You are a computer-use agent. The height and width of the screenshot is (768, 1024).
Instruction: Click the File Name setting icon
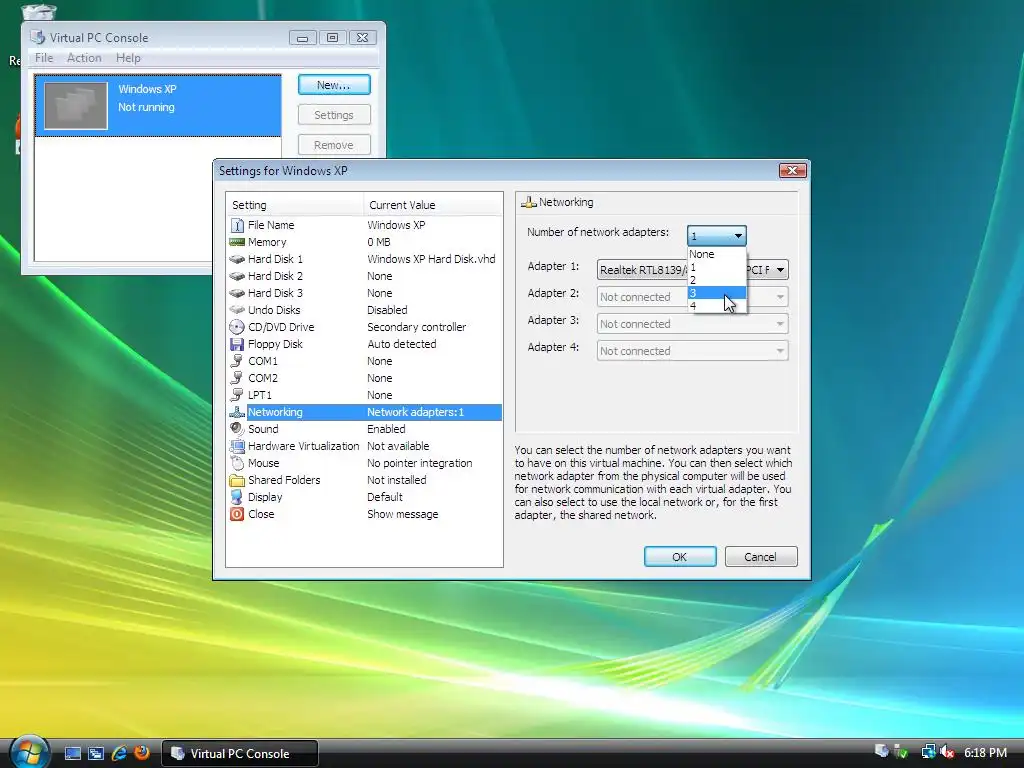click(x=237, y=225)
